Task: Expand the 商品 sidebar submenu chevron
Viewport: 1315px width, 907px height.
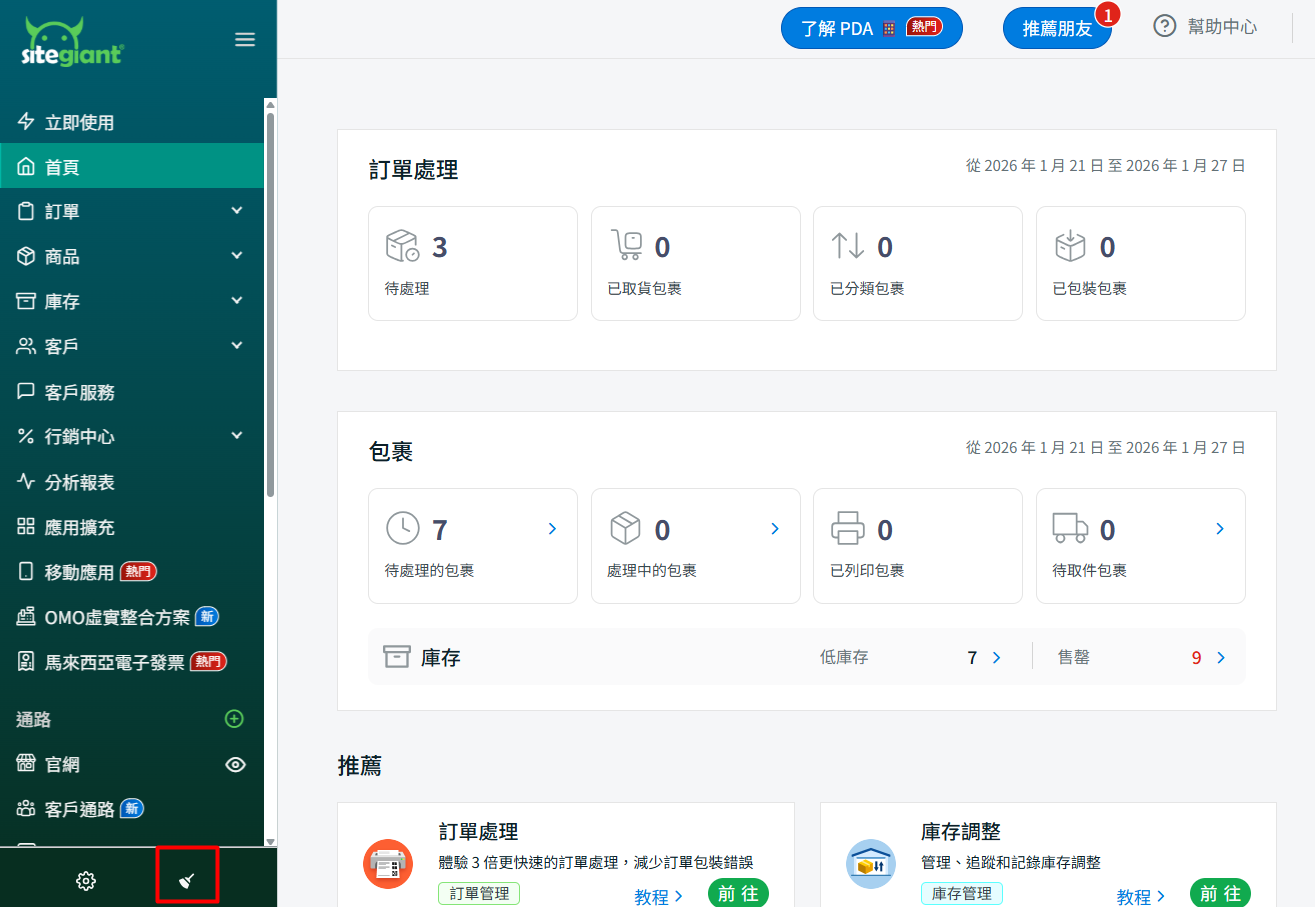Action: (x=237, y=257)
